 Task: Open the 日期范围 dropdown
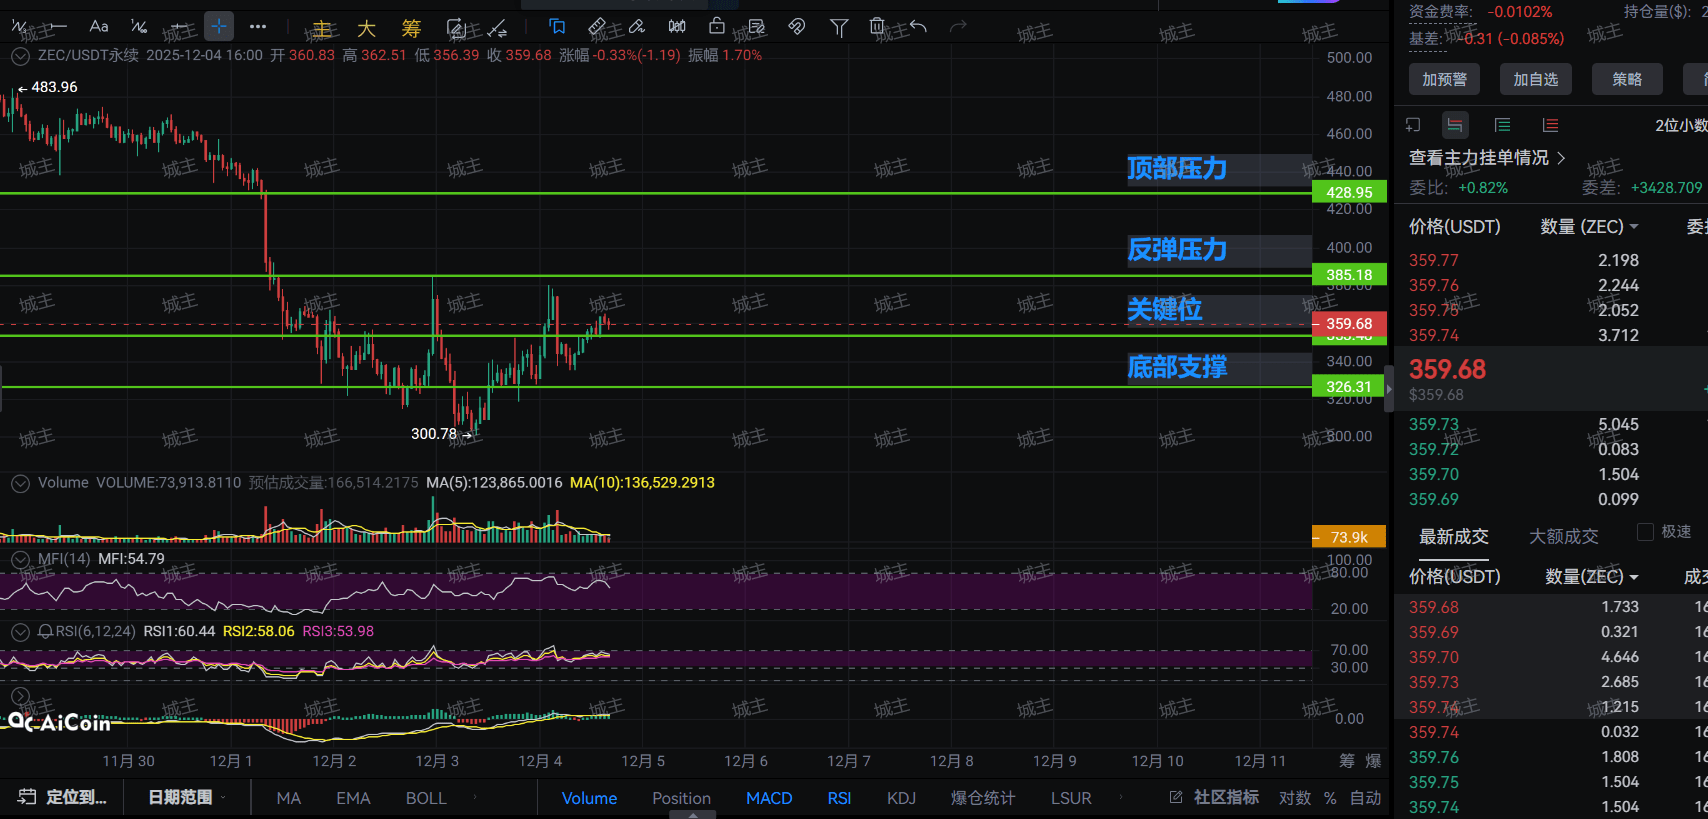click(187, 797)
